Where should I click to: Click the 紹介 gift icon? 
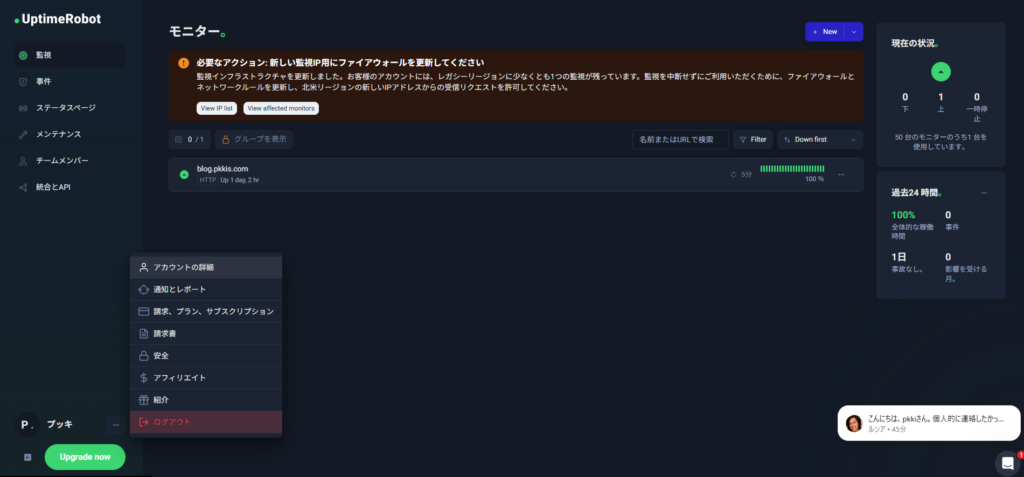(144, 400)
